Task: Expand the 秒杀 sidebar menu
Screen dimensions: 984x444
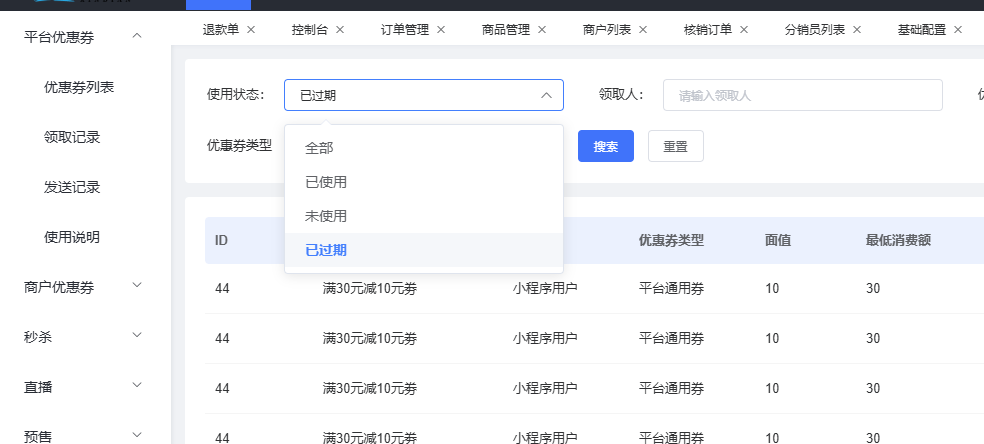Action: click(x=137, y=336)
